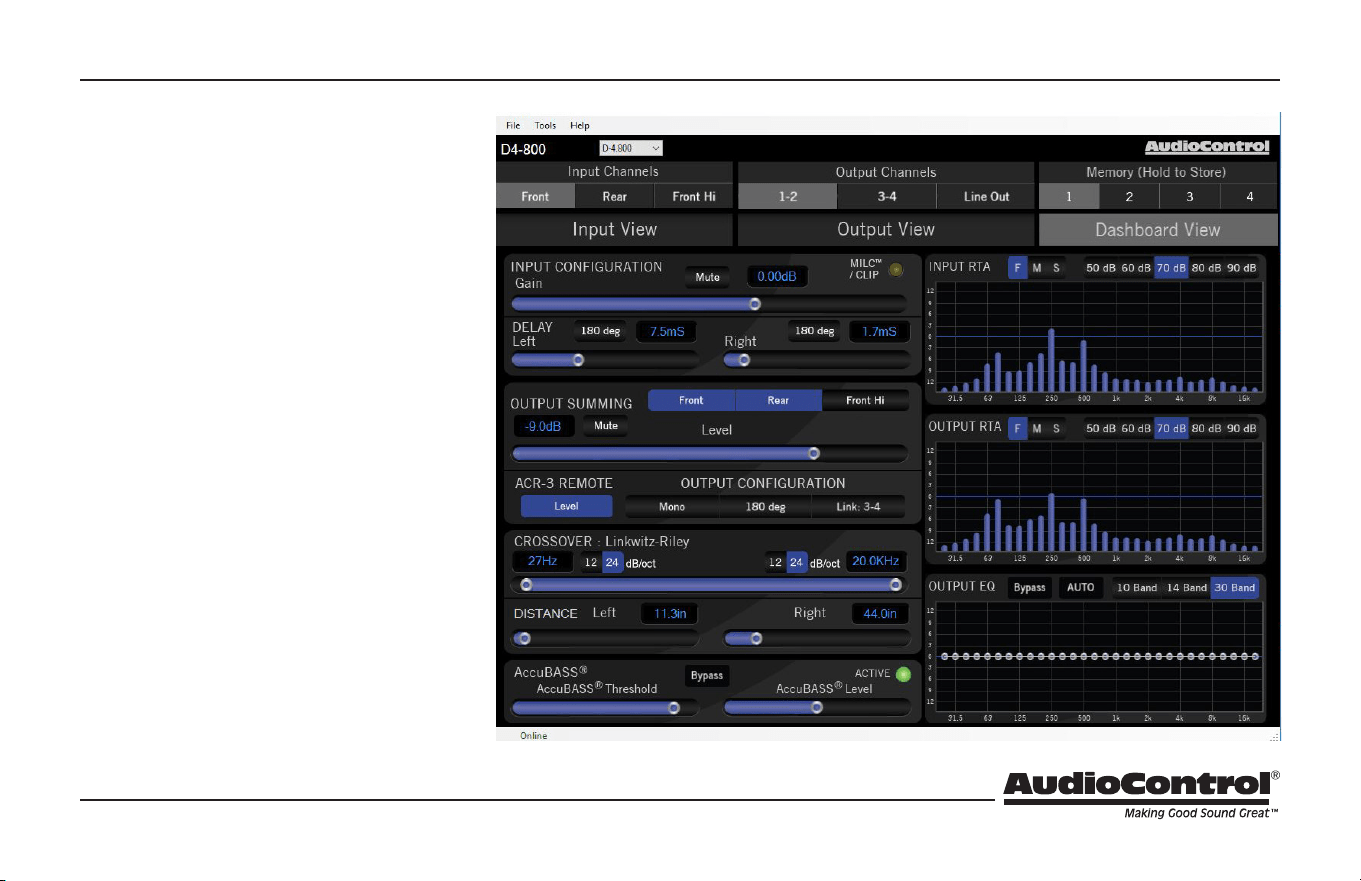The height and width of the screenshot is (881, 1361).
Task: Click the input gain 0.00dB field
Action: [x=776, y=277]
